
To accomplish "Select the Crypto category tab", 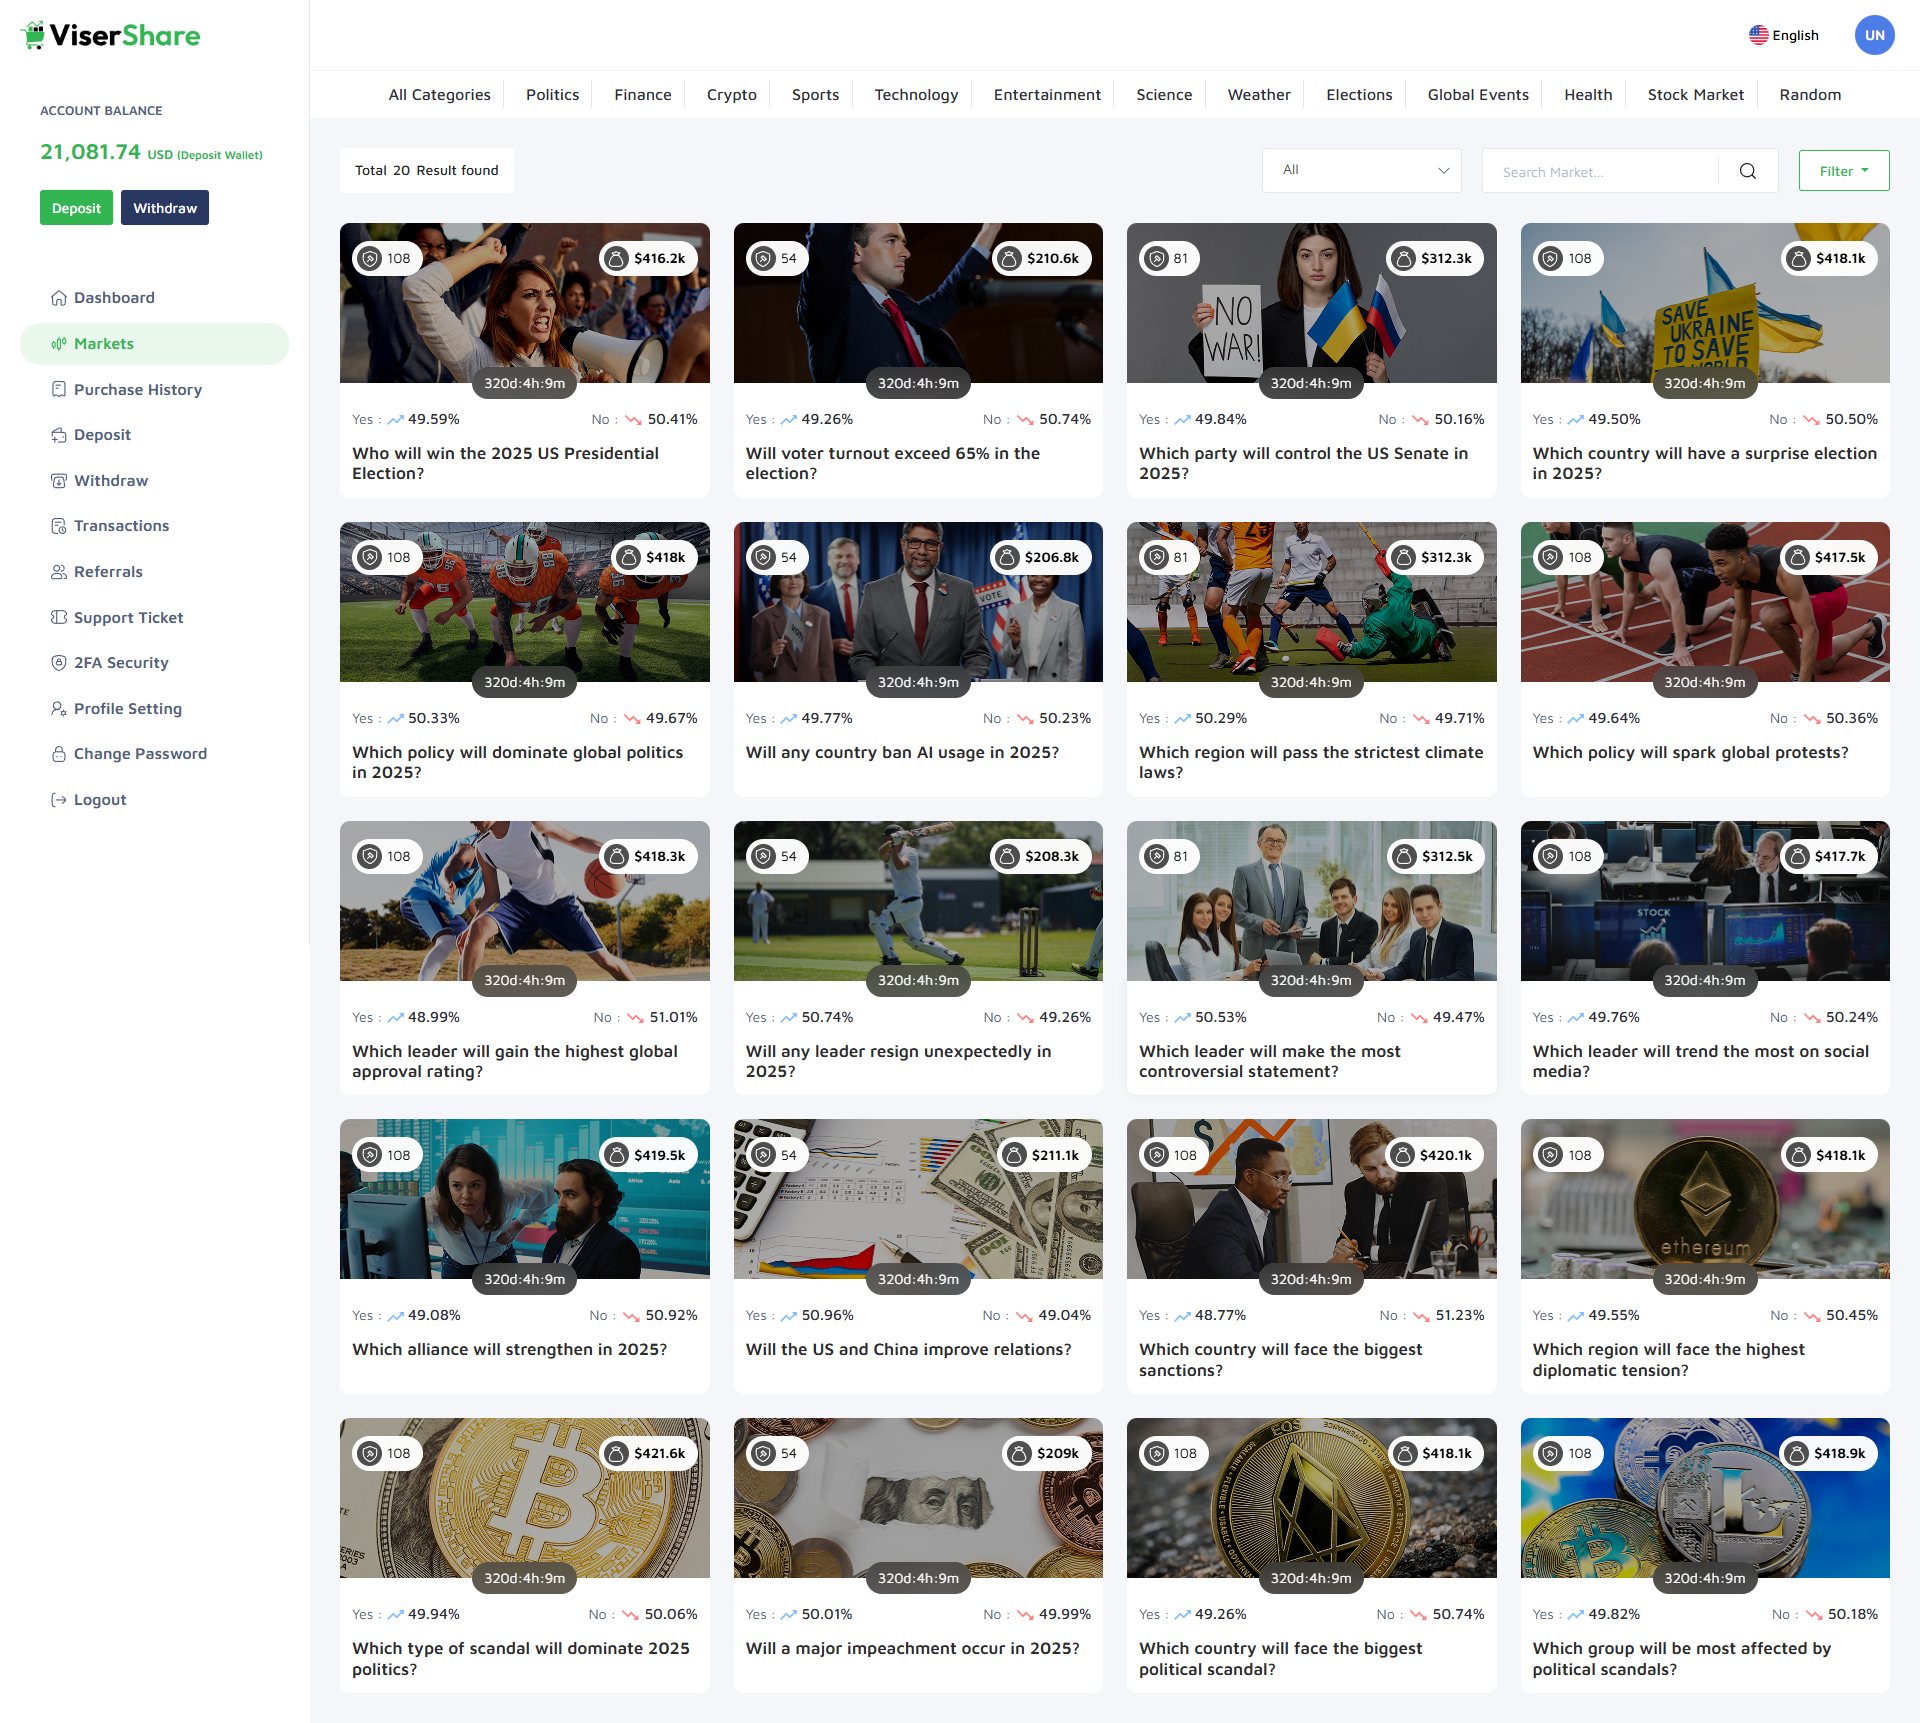I will click(731, 95).
